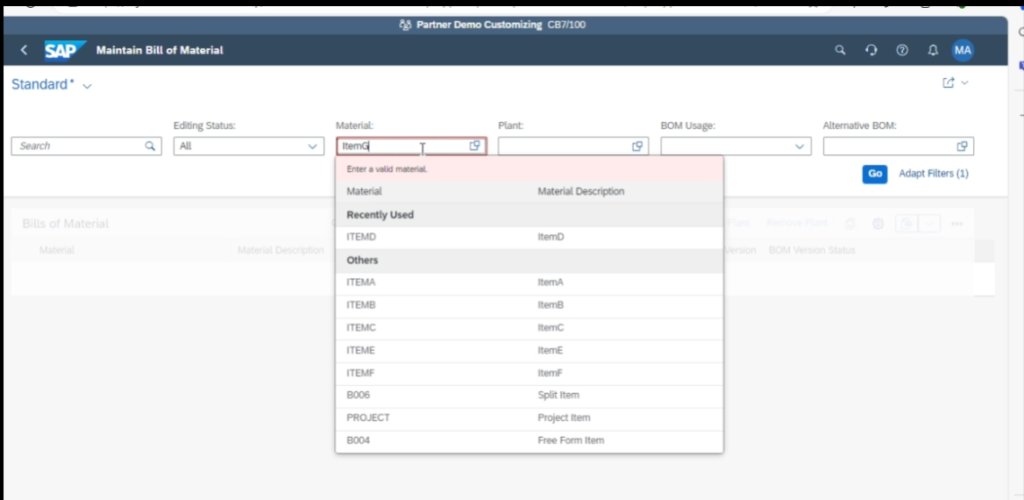Open the MA user profile avatar
This screenshot has height=500, width=1024.
click(962, 50)
